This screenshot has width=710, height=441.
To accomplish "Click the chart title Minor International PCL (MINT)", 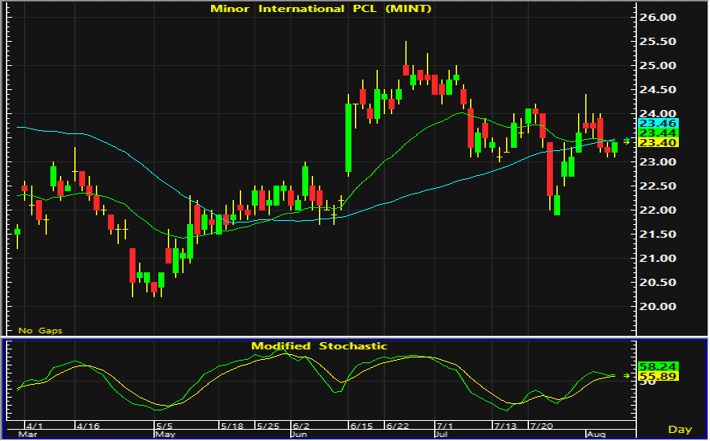I will pyautogui.click(x=321, y=9).
